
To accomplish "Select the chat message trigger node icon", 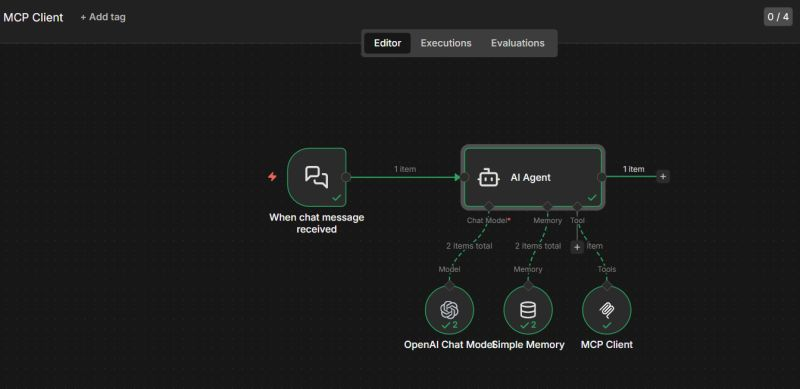I will [317, 177].
